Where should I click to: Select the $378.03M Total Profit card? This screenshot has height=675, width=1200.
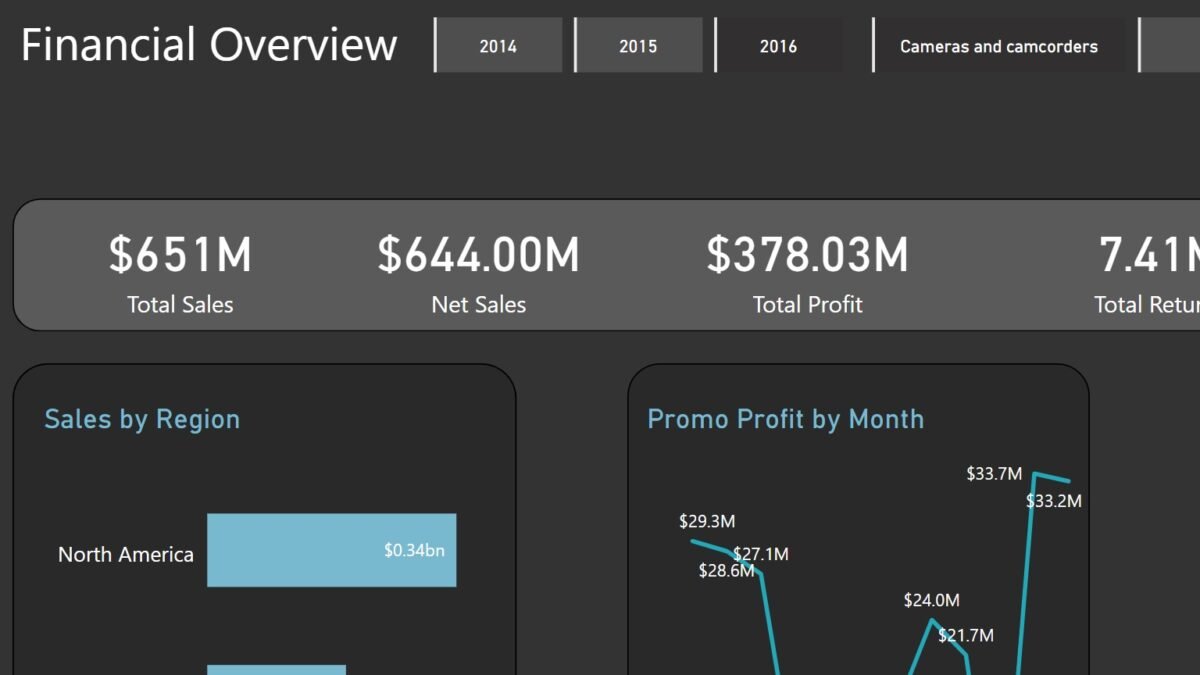(807, 255)
